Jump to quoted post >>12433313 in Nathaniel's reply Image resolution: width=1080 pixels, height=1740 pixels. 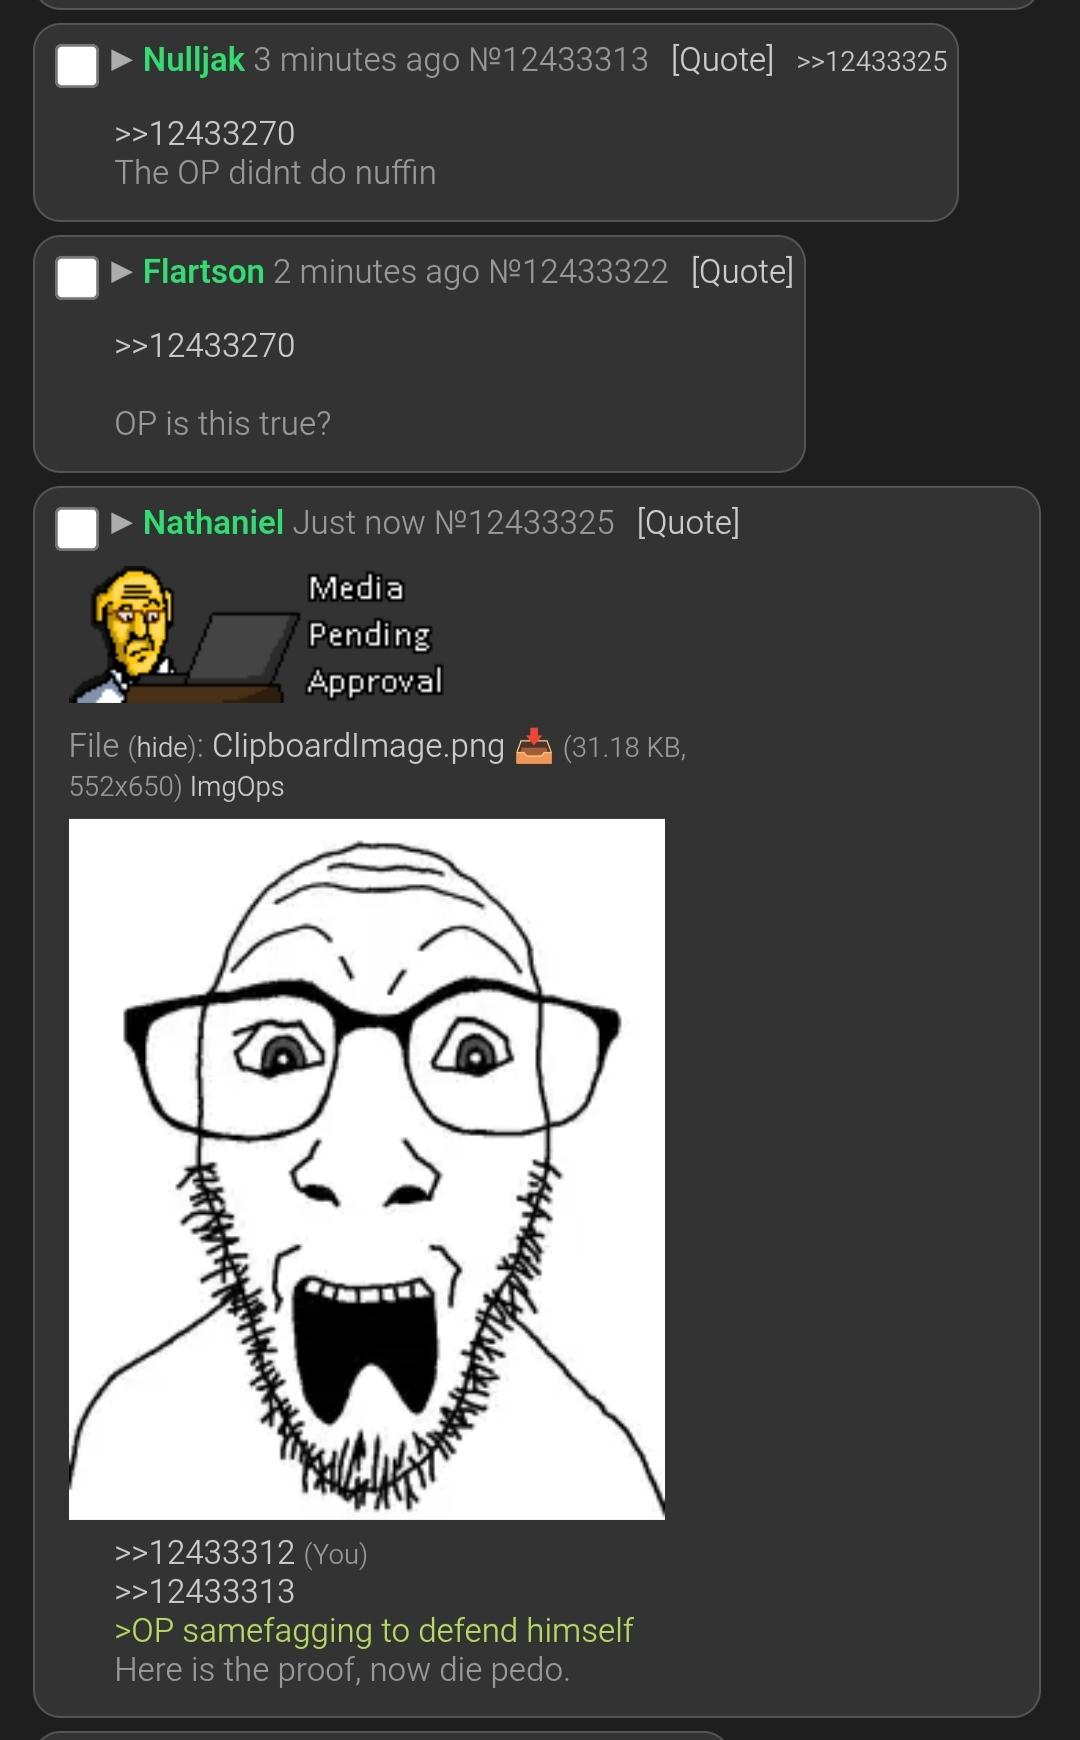click(205, 1592)
